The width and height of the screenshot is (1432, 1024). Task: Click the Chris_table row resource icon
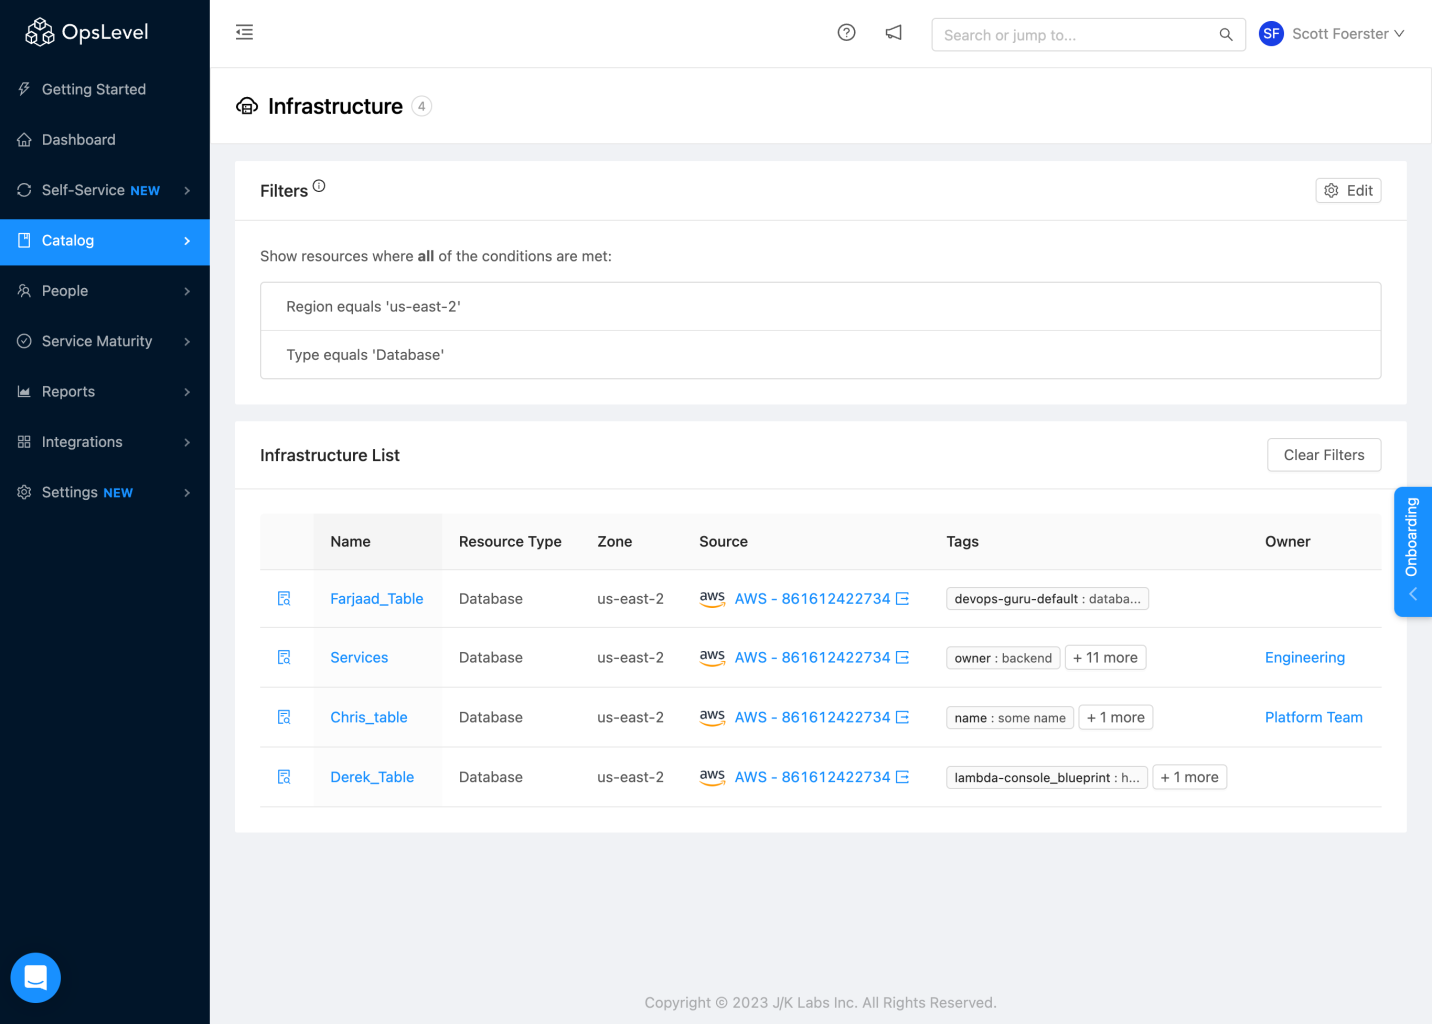(284, 717)
